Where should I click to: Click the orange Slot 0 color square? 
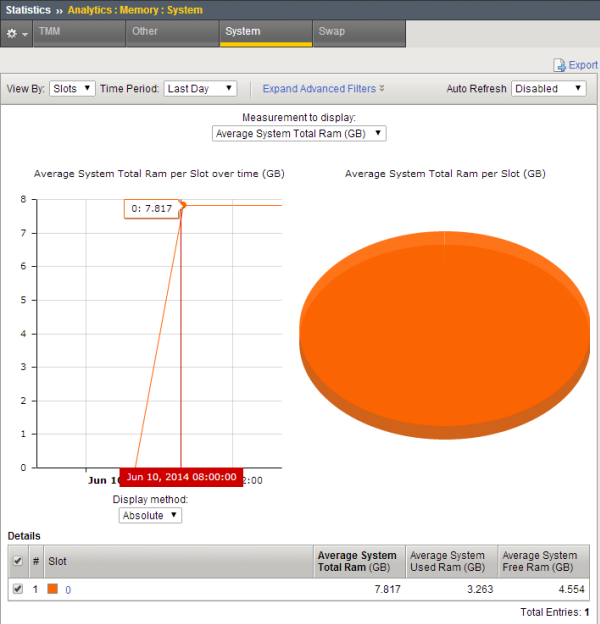pyautogui.click(x=53, y=590)
